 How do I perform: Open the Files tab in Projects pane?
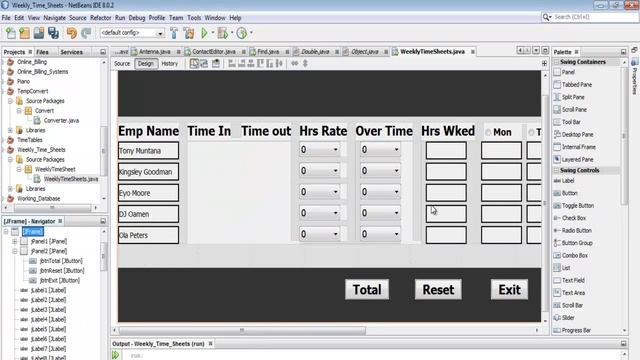(42, 52)
